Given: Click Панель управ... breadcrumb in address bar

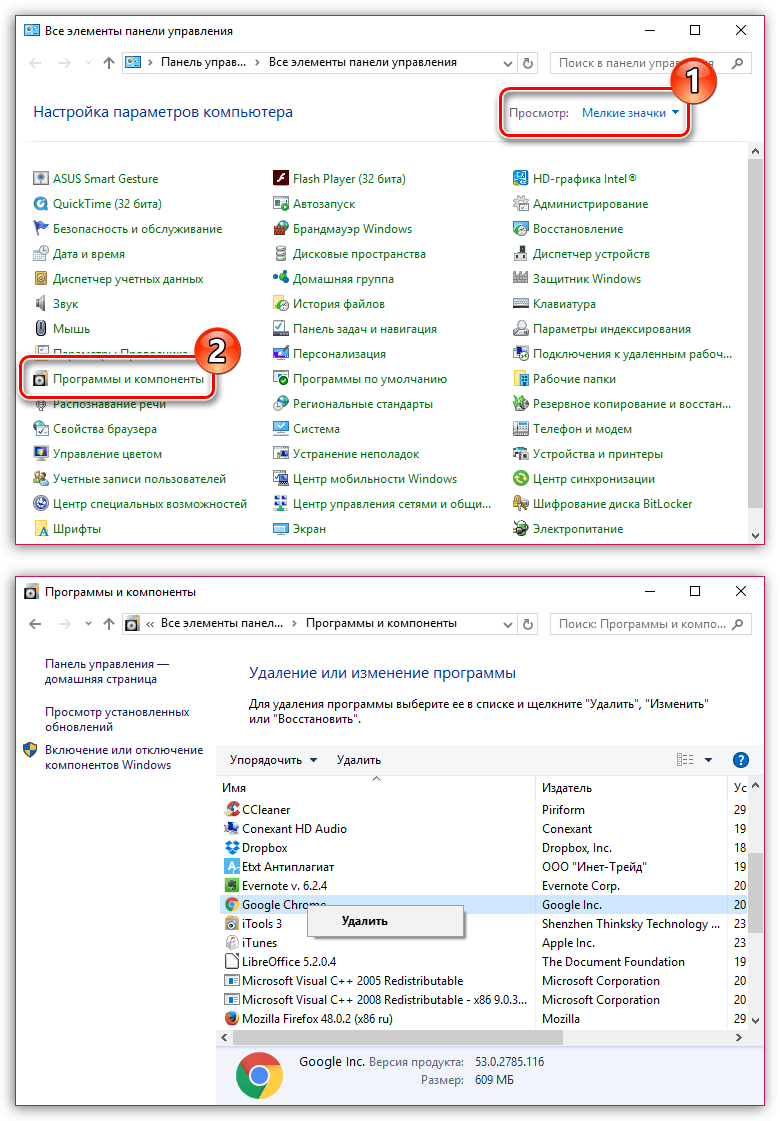Looking at the screenshot, I should [x=203, y=62].
